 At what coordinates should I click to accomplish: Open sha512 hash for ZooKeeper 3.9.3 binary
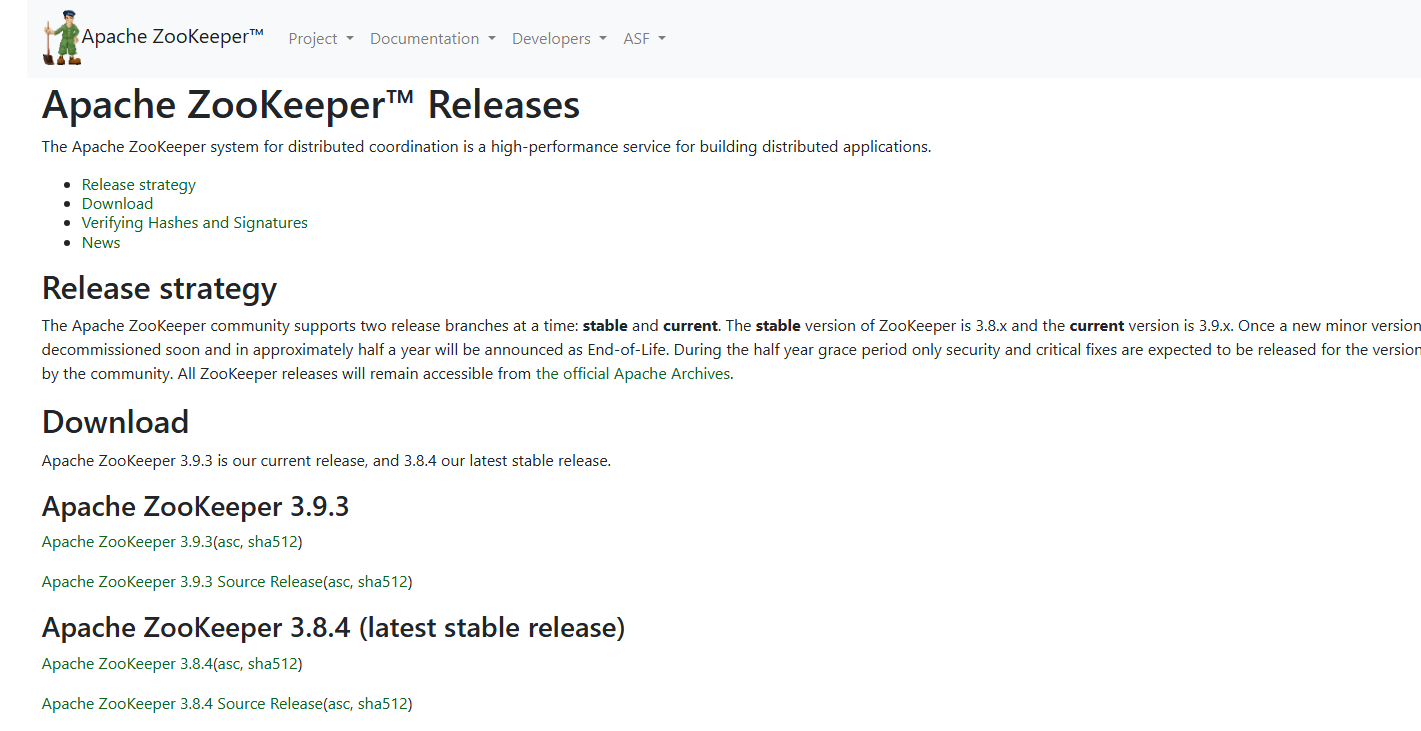click(273, 542)
